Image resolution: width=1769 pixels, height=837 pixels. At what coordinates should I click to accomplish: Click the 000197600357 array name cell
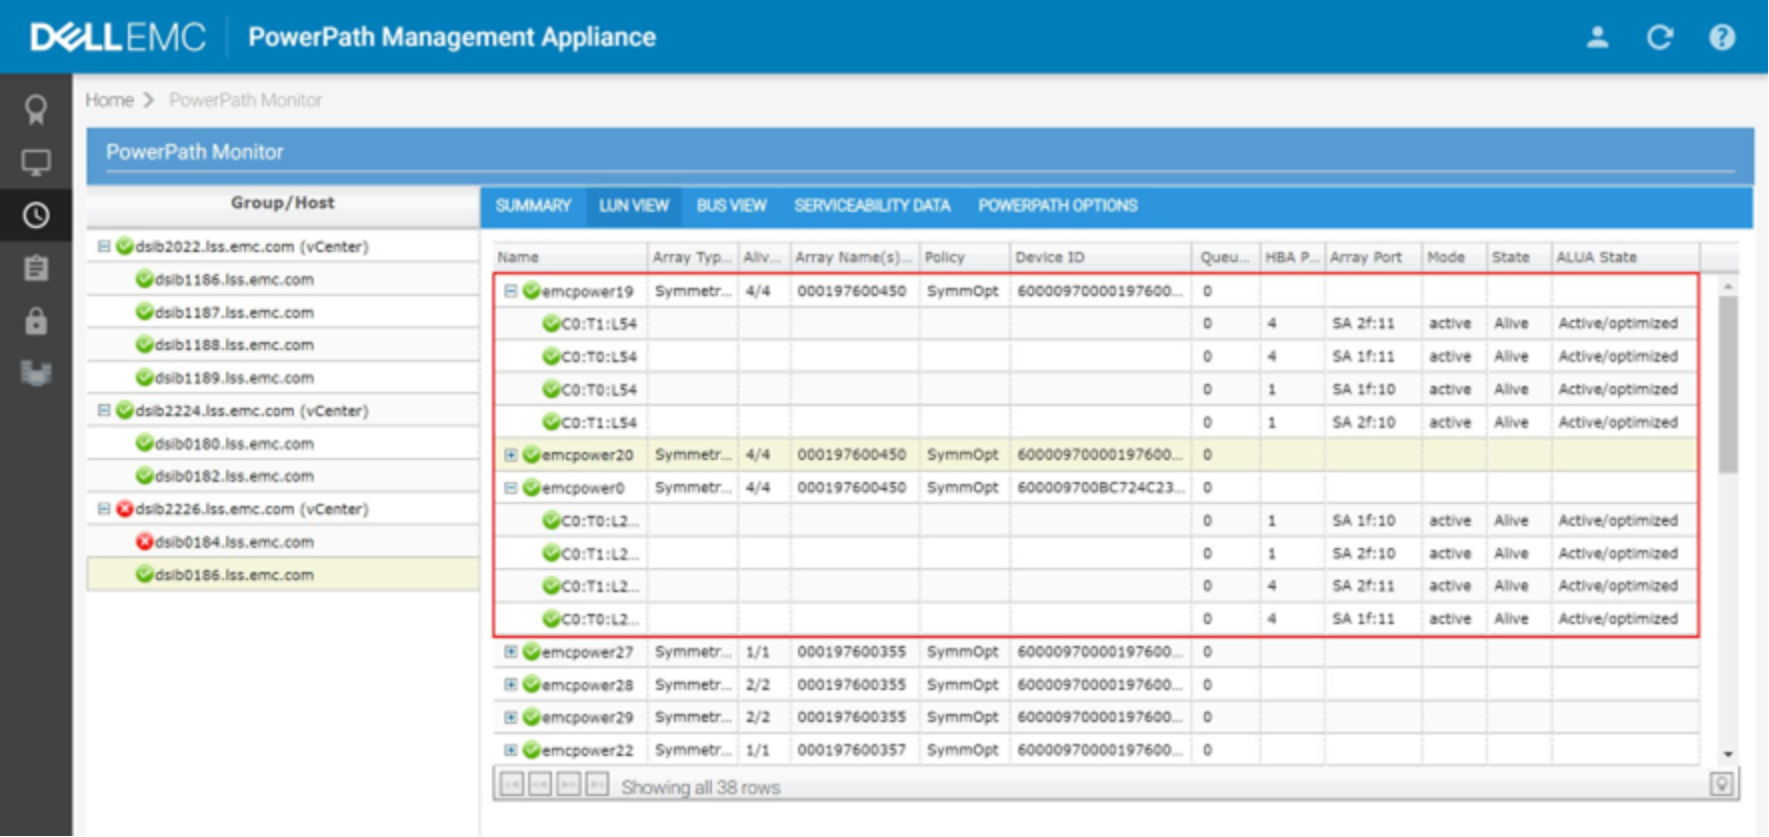coord(855,750)
